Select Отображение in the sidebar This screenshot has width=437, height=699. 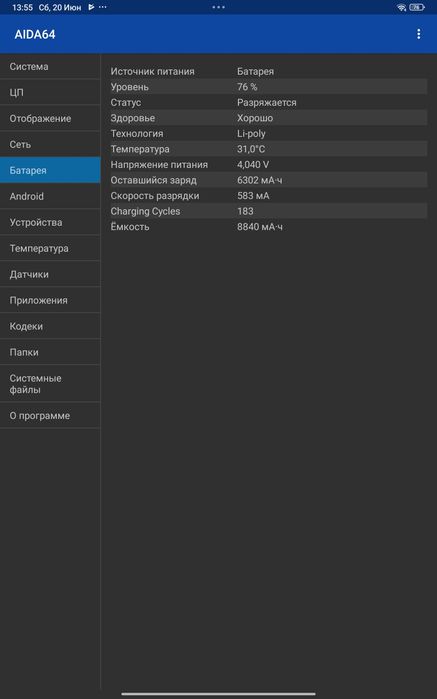(x=50, y=119)
